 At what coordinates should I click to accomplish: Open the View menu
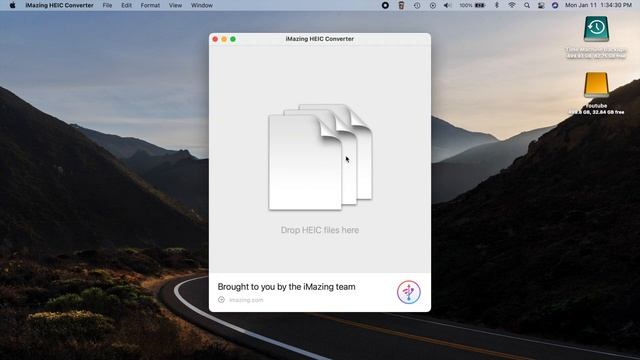pyautogui.click(x=176, y=5)
